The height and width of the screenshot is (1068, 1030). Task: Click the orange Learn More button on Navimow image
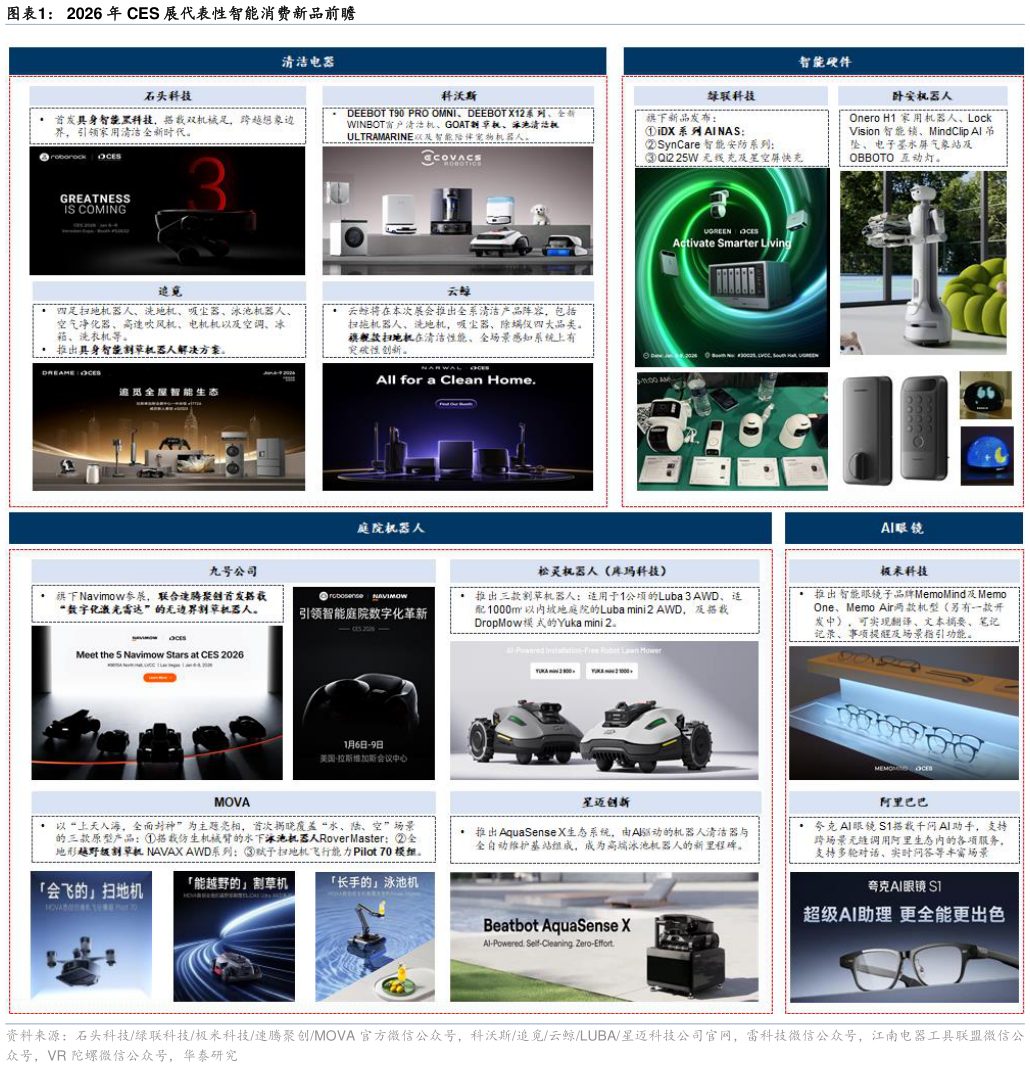click(158, 678)
